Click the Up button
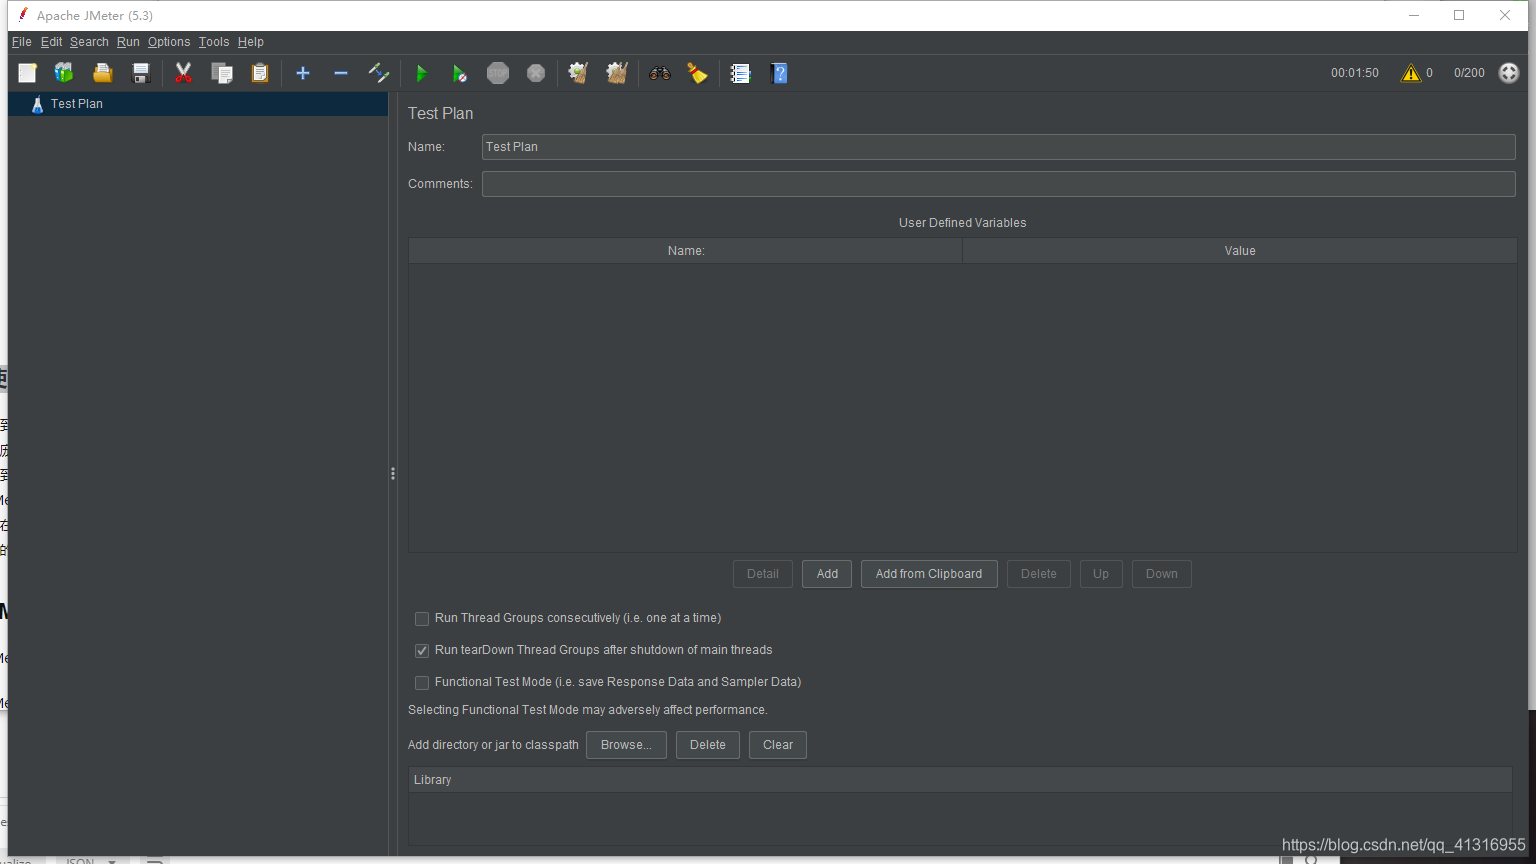Viewport: 1536px width, 864px height. pos(1101,574)
